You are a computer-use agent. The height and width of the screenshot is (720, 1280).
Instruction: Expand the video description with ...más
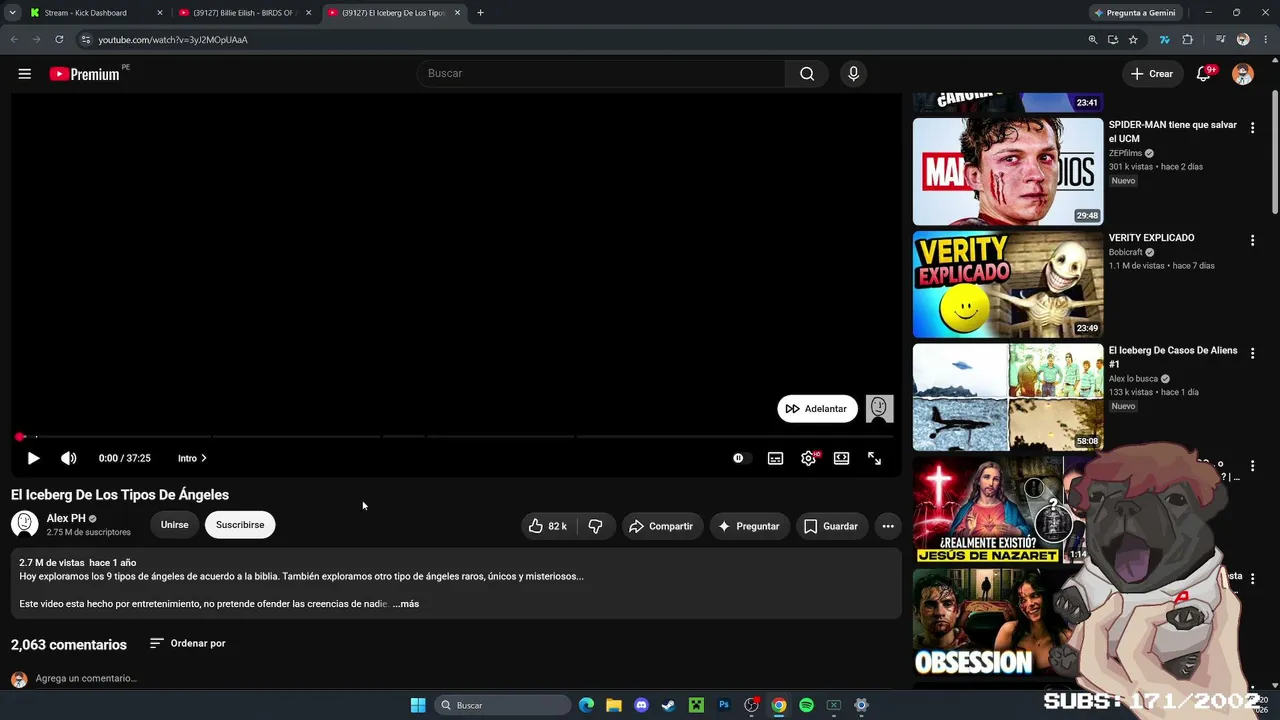point(406,604)
